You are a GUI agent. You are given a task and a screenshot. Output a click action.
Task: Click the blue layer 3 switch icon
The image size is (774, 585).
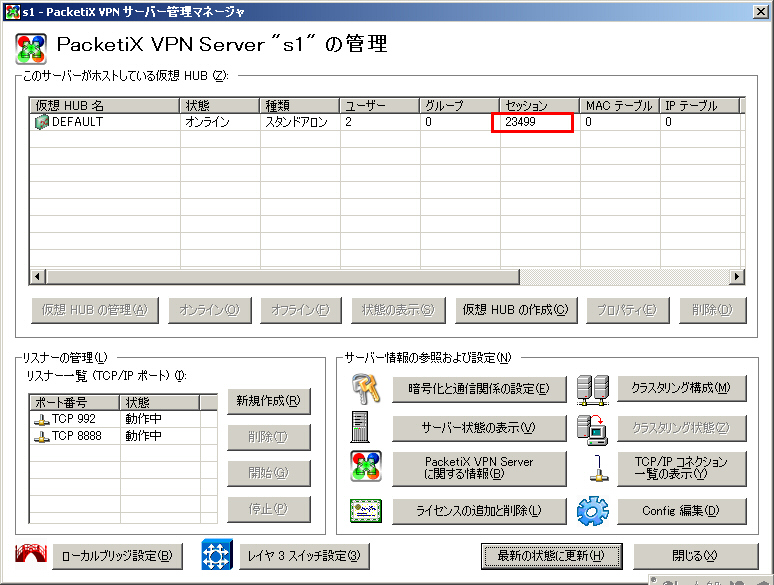click(217, 555)
